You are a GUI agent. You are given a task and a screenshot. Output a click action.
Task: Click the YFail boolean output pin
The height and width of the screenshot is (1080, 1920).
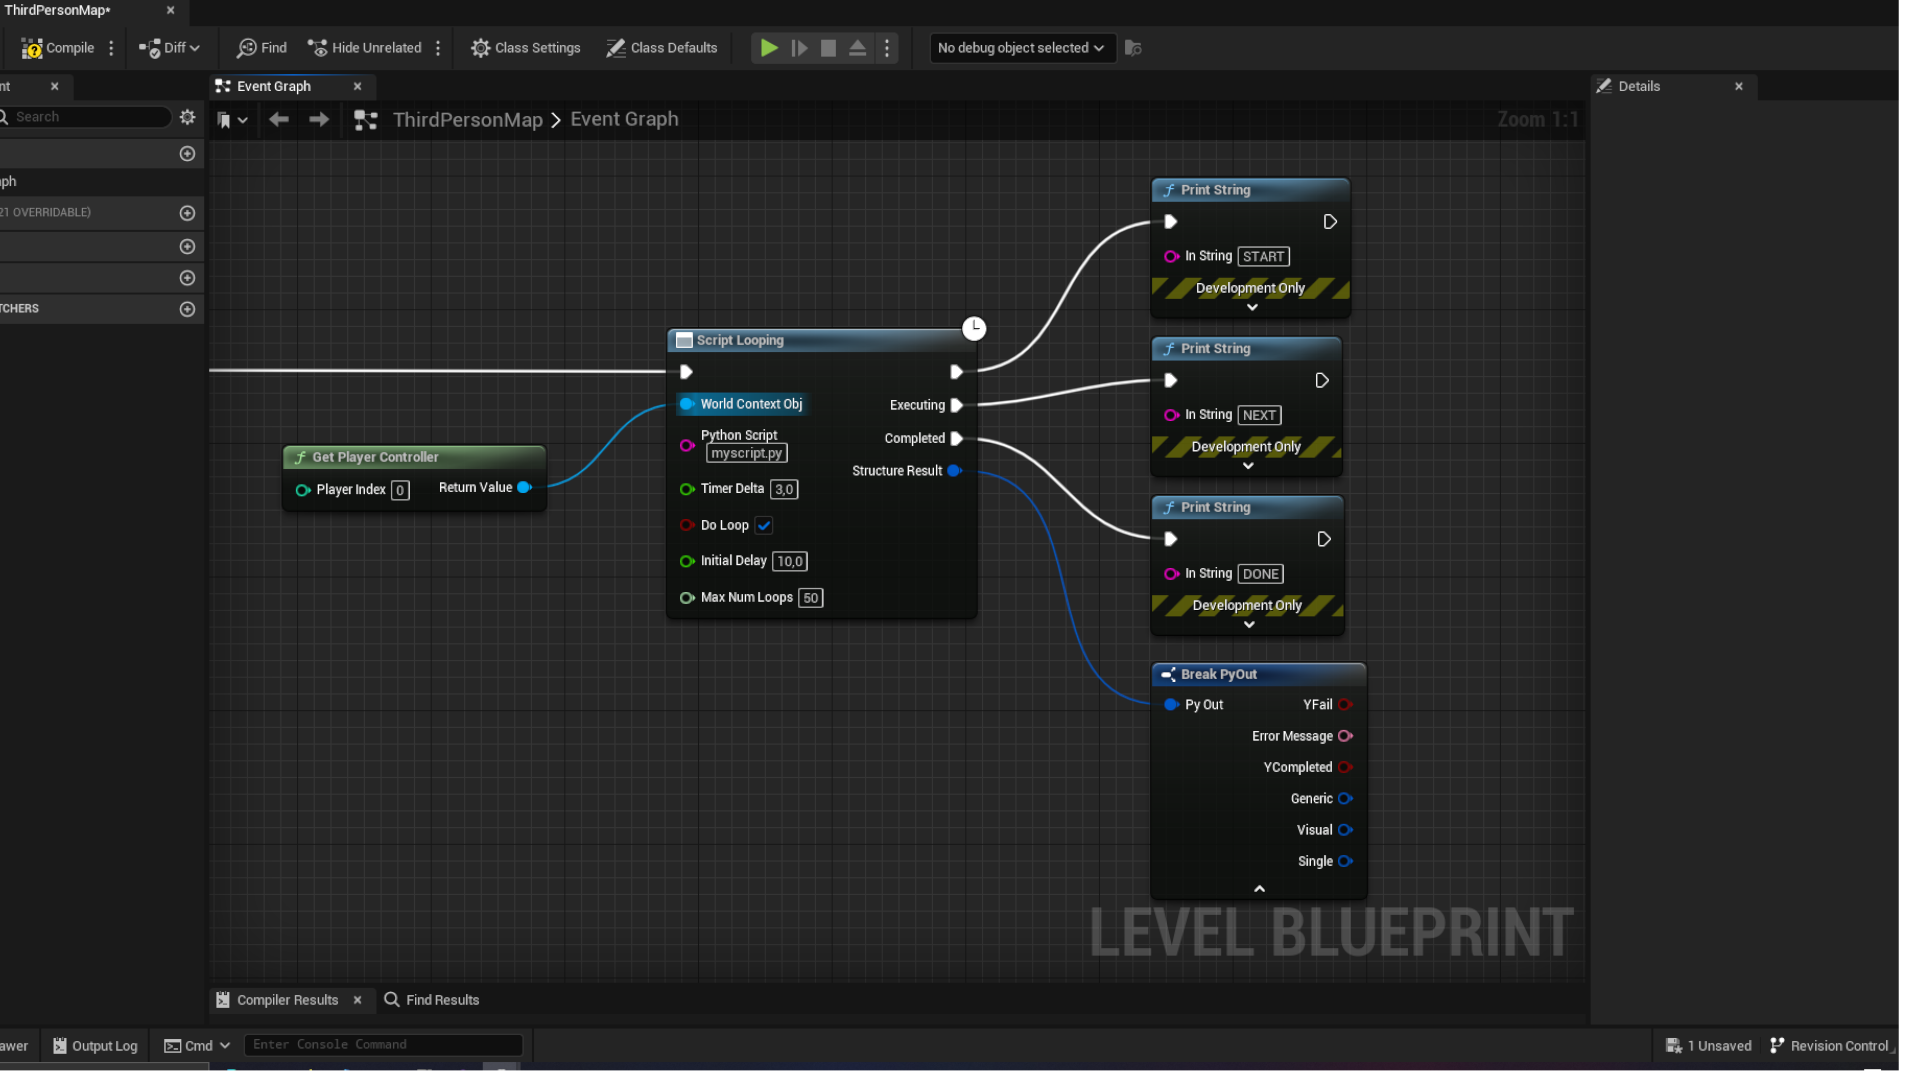(x=1345, y=704)
